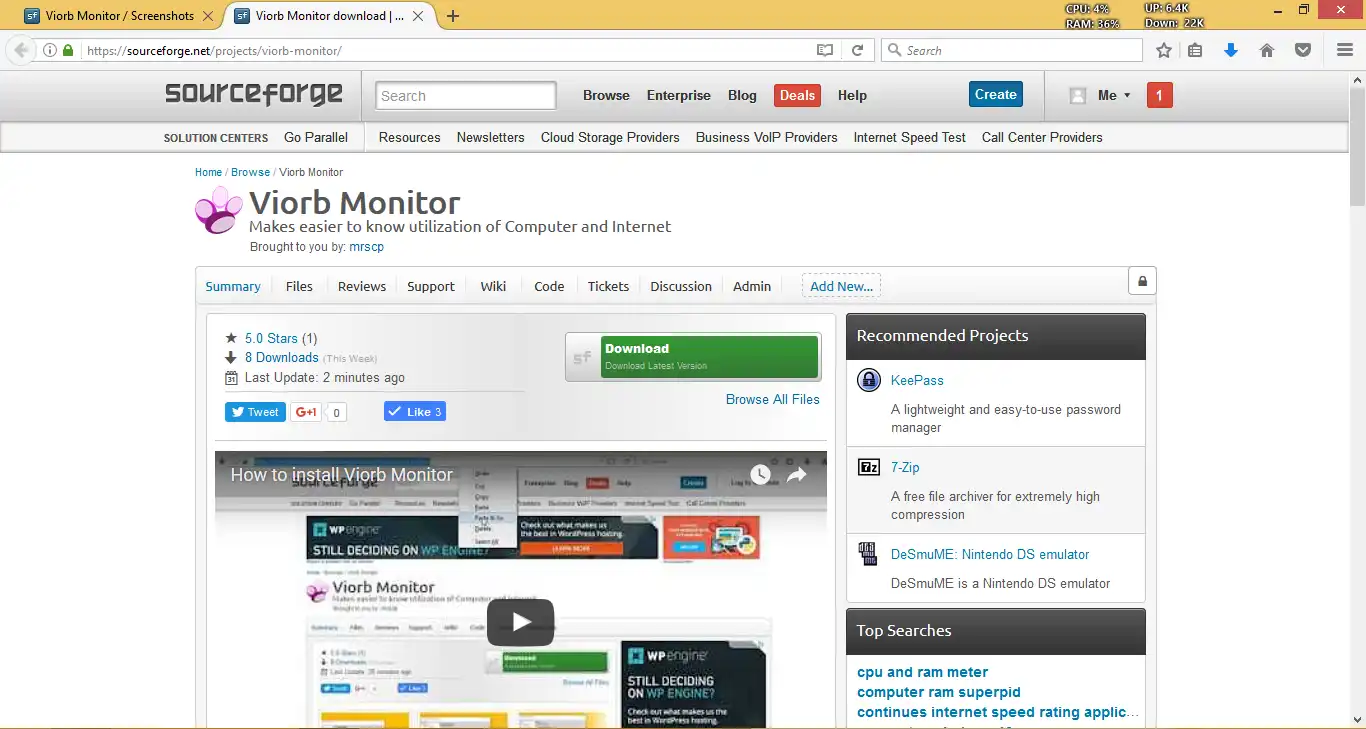The width and height of the screenshot is (1366, 729).
Task: Click the Tweet button
Action: 255,412
